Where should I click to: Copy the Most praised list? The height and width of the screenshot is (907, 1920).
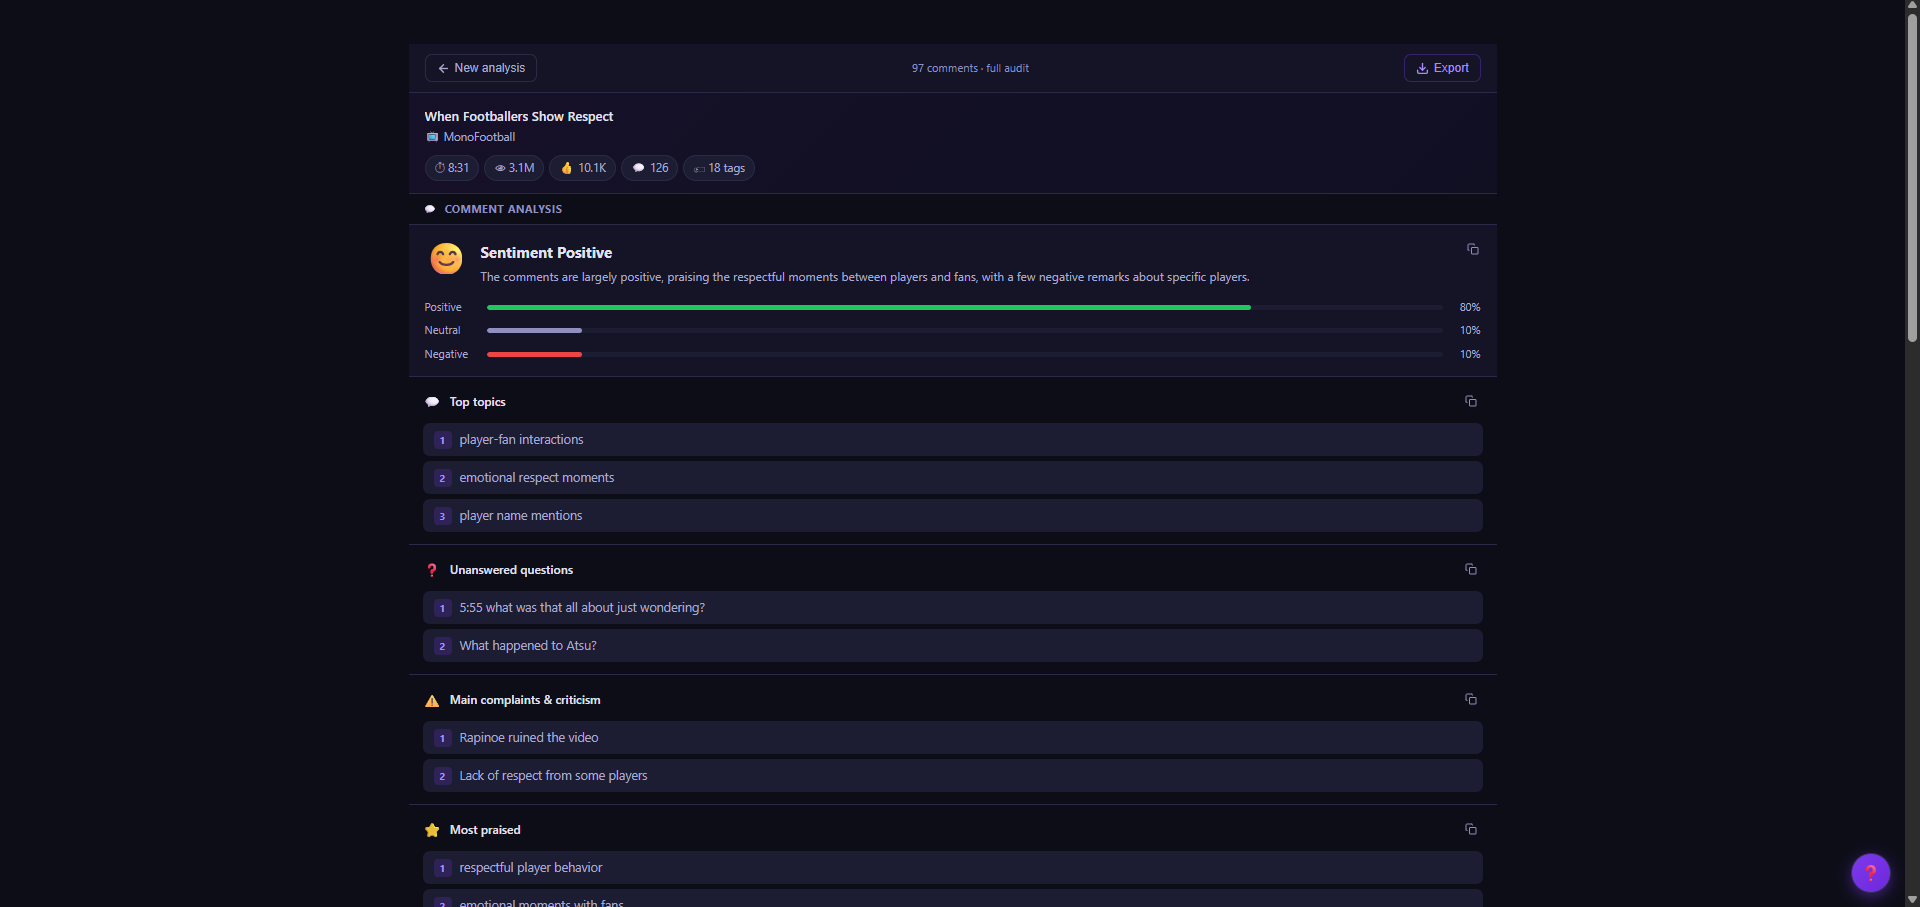pyautogui.click(x=1470, y=829)
